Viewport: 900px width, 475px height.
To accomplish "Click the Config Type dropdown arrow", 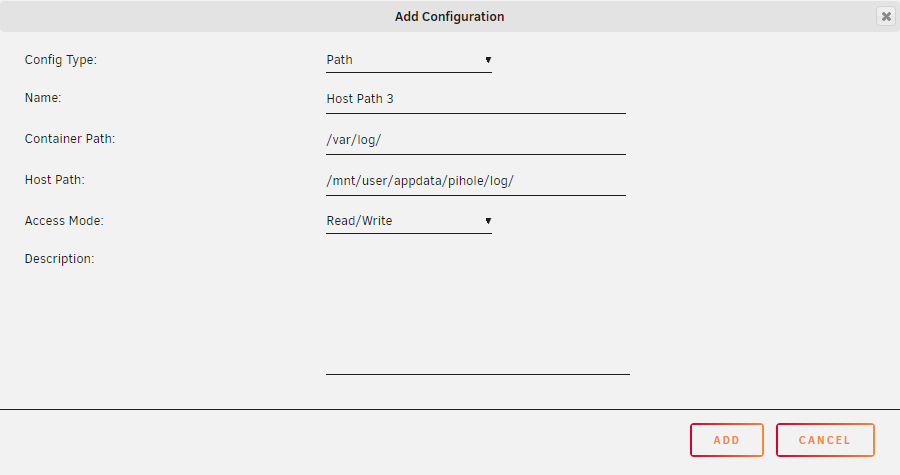I will pos(488,60).
